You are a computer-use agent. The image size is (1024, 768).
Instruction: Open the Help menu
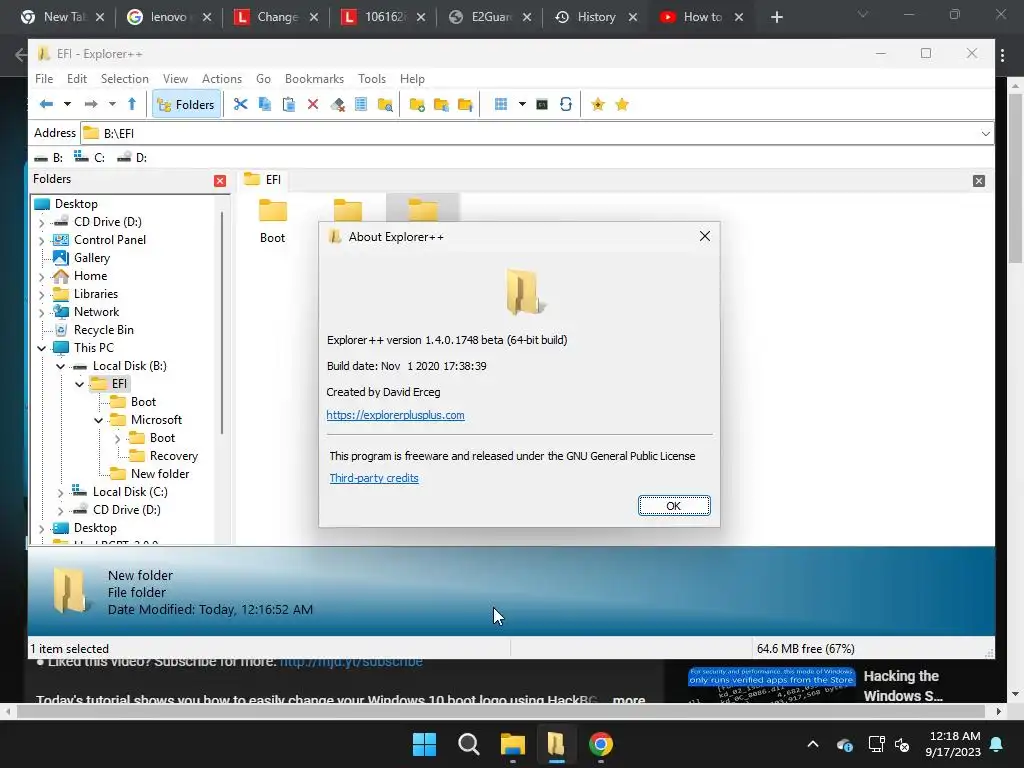click(412, 78)
